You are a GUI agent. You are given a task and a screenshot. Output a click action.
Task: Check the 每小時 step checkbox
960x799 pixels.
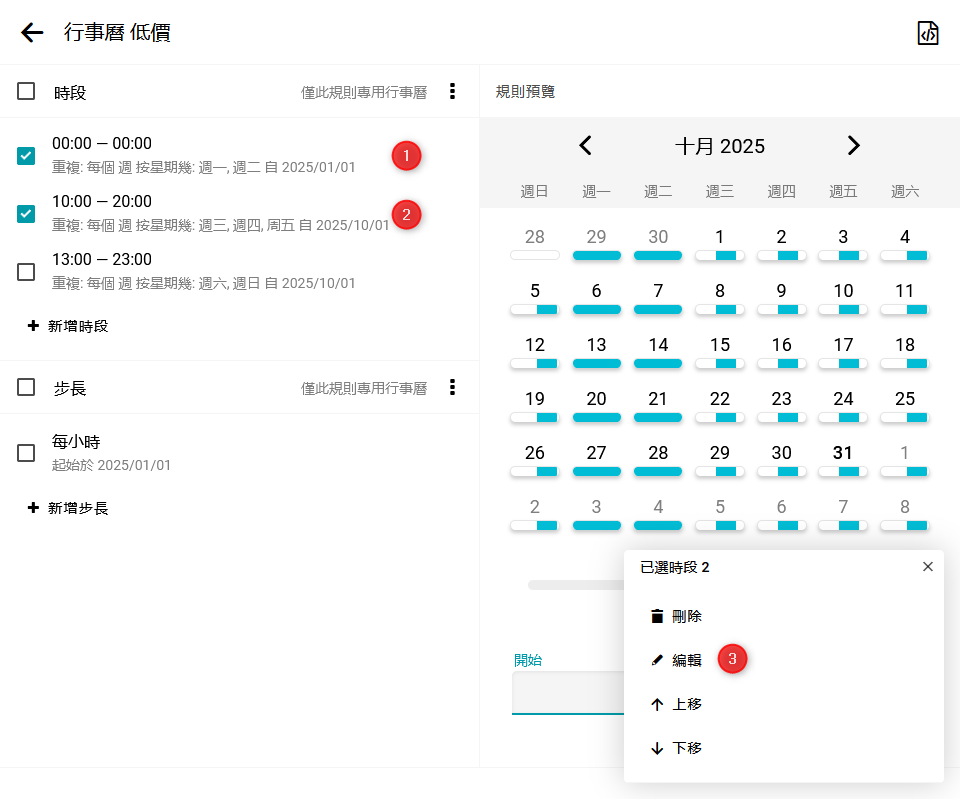[26, 453]
